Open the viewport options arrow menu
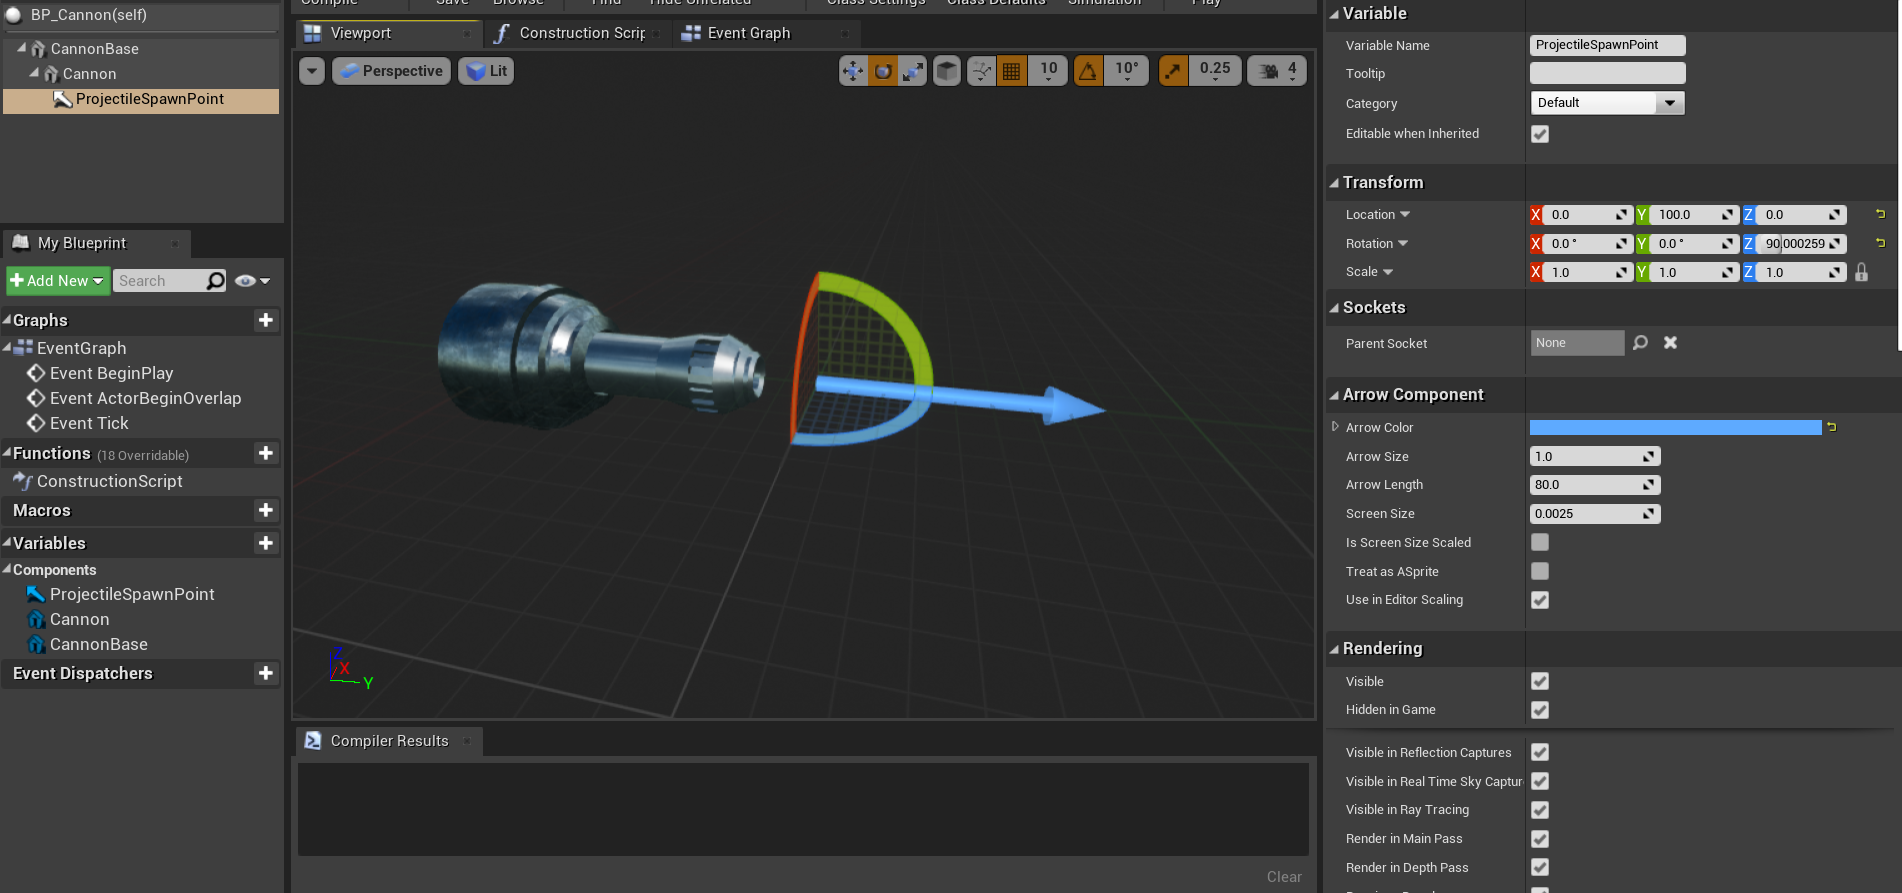 tap(312, 71)
